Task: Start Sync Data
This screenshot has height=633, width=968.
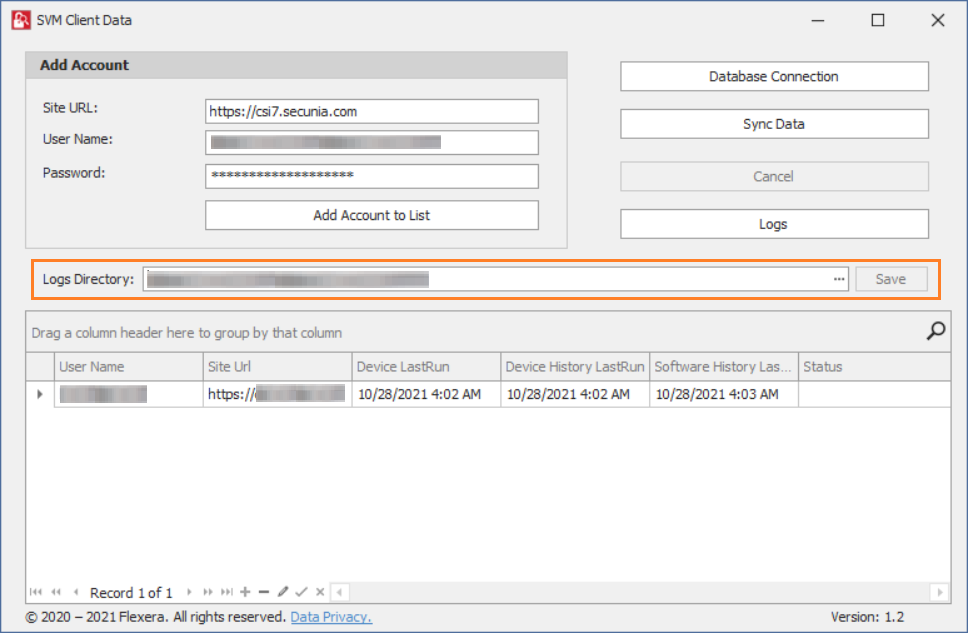Action: 774,124
